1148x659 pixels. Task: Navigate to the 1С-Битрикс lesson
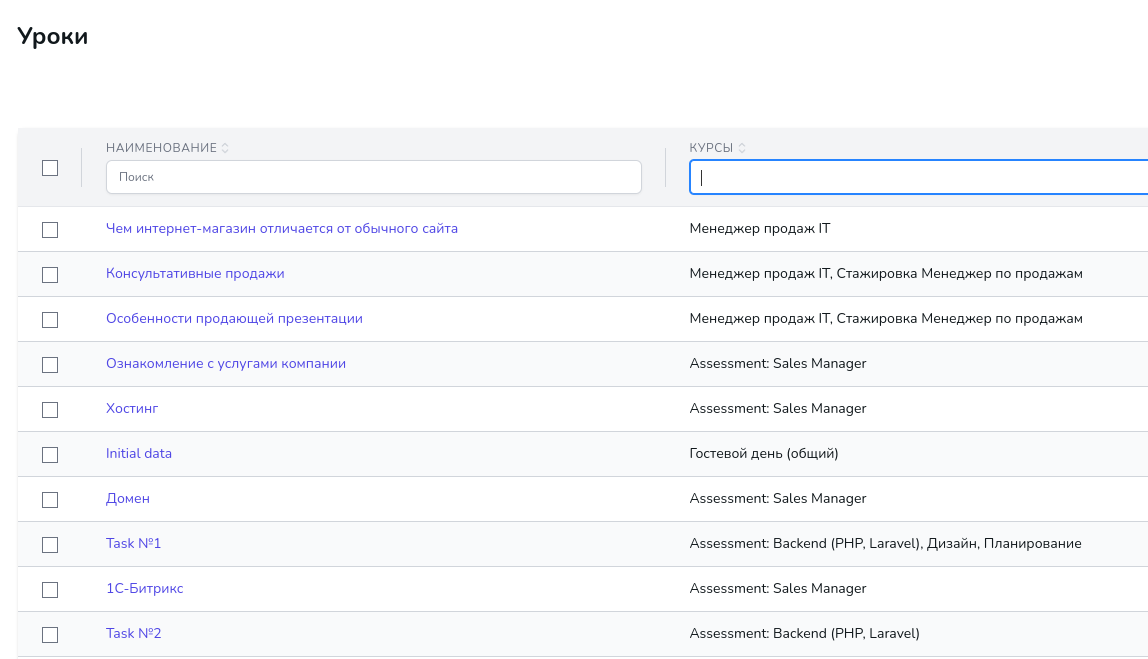145,589
